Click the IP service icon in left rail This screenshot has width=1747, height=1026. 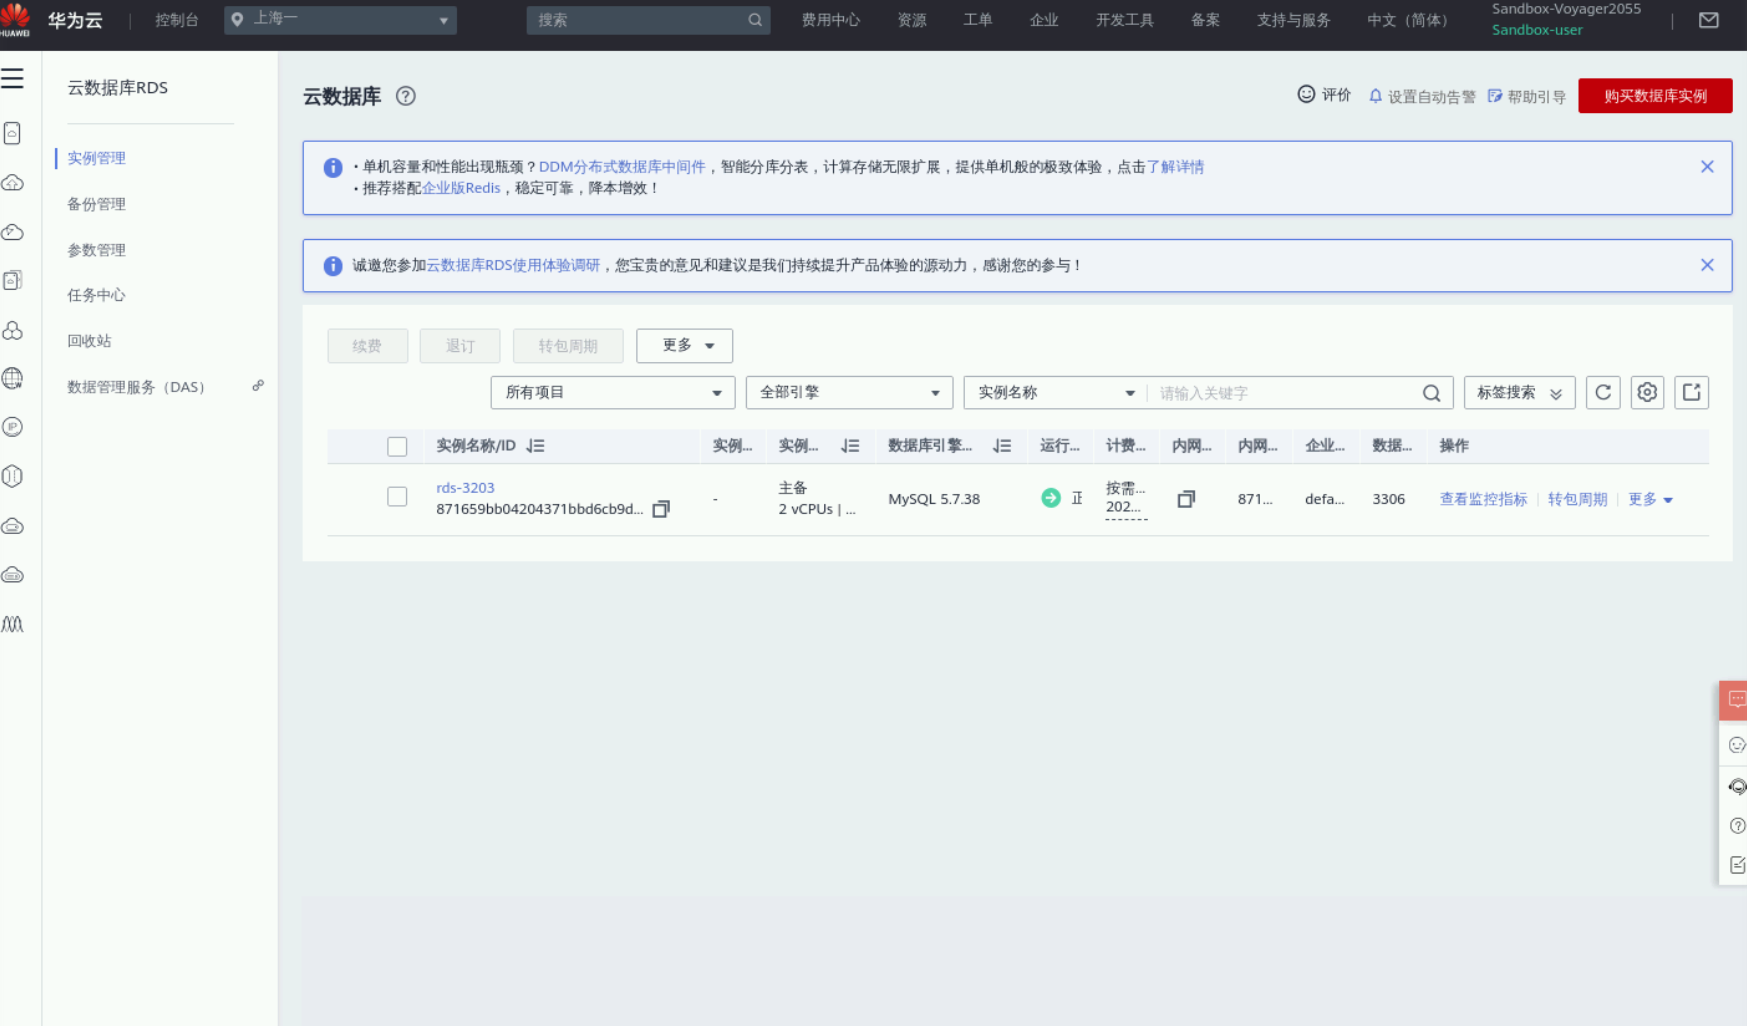pyautogui.click(x=12, y=427)
